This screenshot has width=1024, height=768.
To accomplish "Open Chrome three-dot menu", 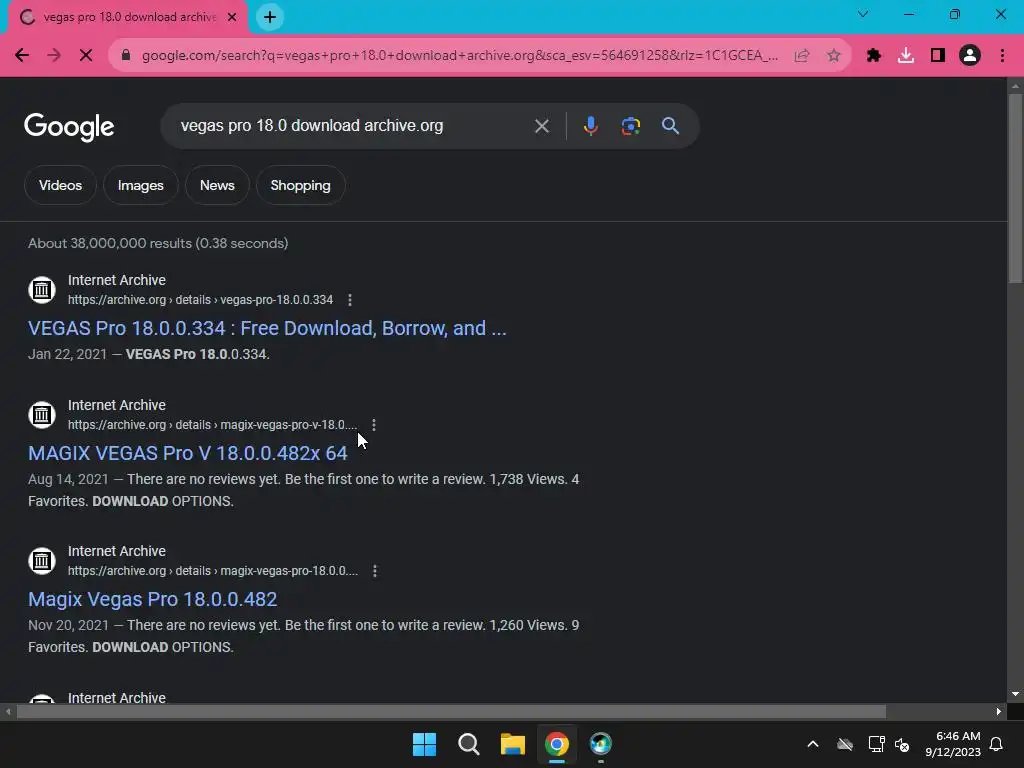I will click(1002, 56).
